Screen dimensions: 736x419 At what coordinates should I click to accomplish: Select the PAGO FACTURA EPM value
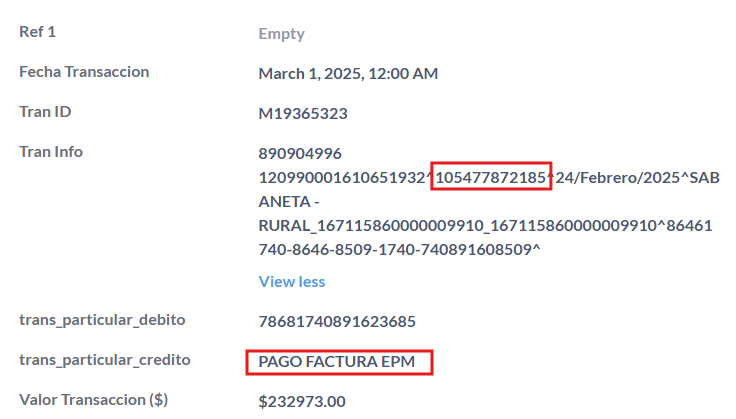coord(337,362)
